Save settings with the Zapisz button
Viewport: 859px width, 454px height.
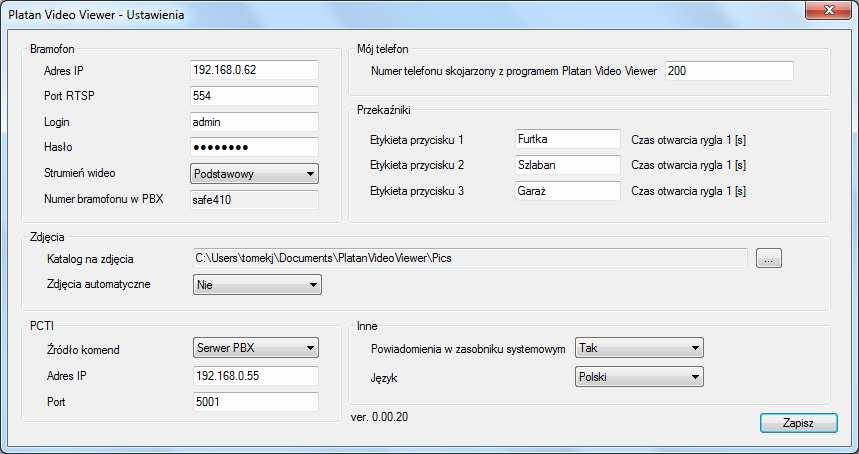point(799,423)
